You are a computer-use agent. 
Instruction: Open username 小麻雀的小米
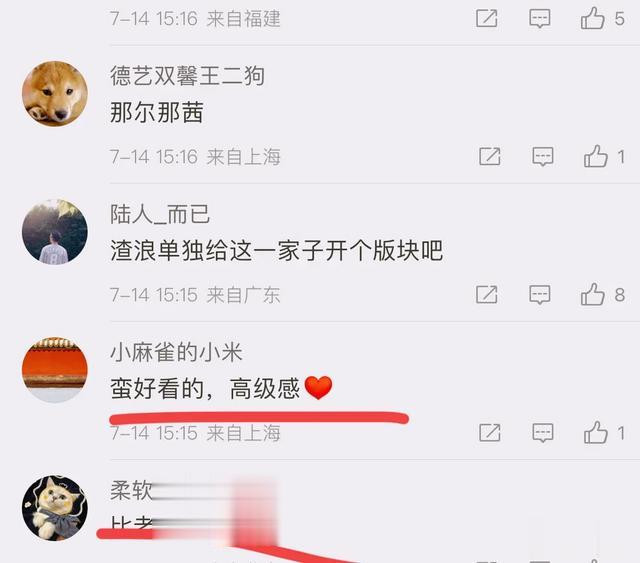point(176,352)
